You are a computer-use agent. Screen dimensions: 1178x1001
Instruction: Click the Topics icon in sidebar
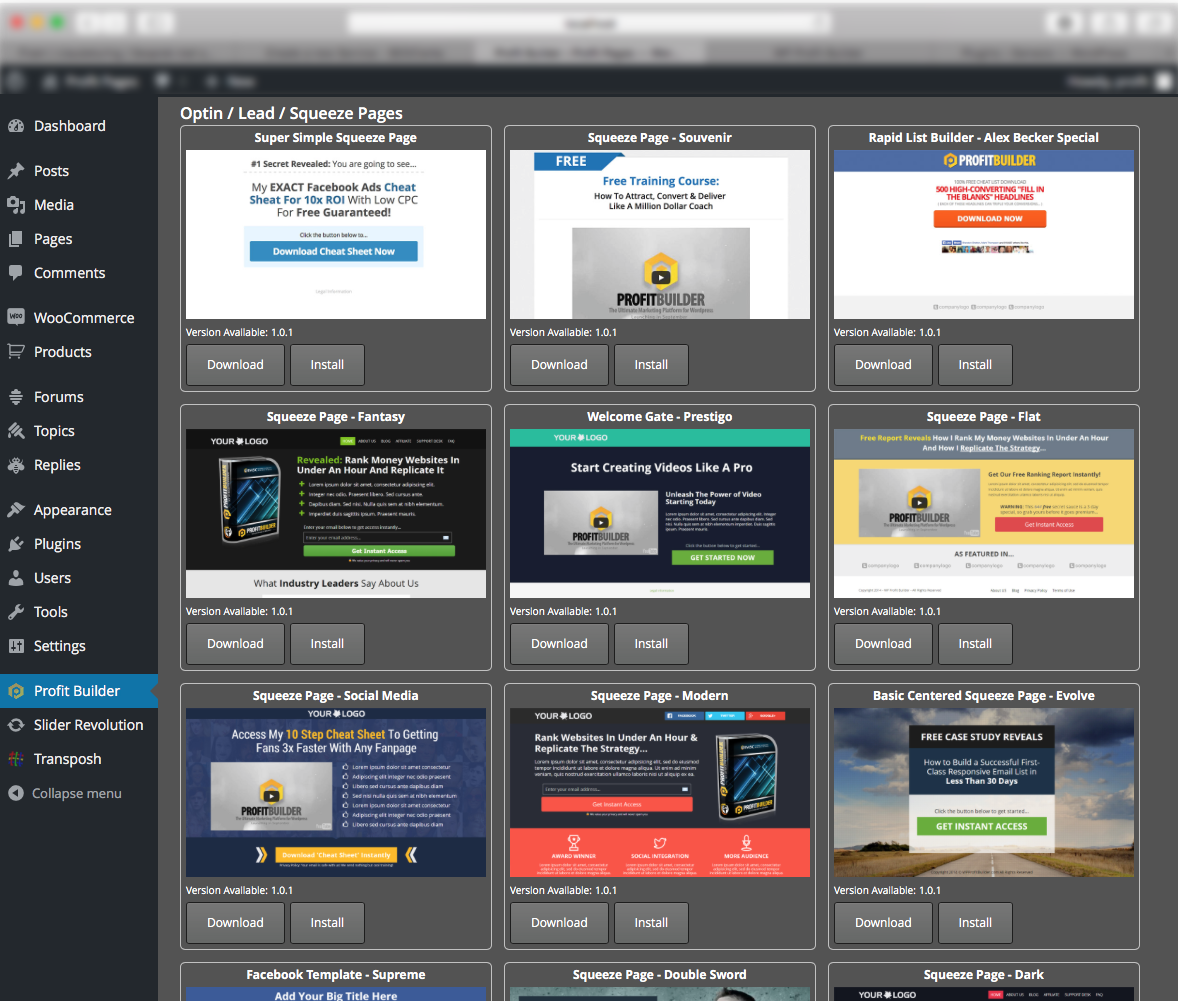[16, 431]
